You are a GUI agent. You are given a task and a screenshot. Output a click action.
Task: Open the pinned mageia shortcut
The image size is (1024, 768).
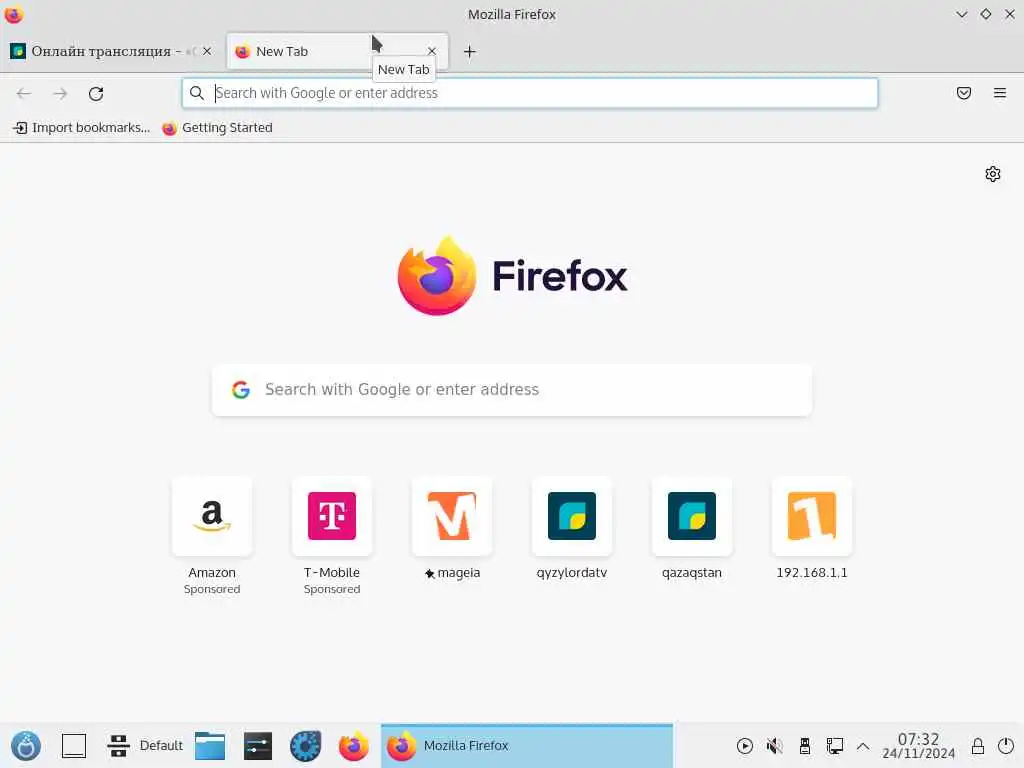[x=452, y=517]
